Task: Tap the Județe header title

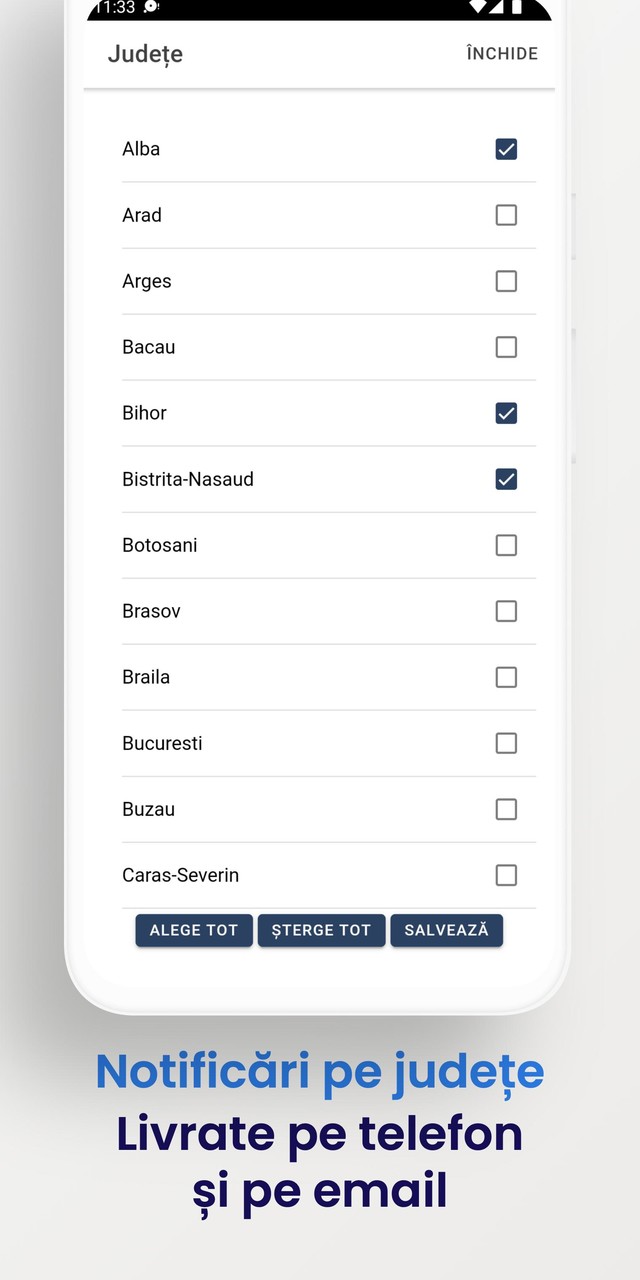Action: point(145,54)
